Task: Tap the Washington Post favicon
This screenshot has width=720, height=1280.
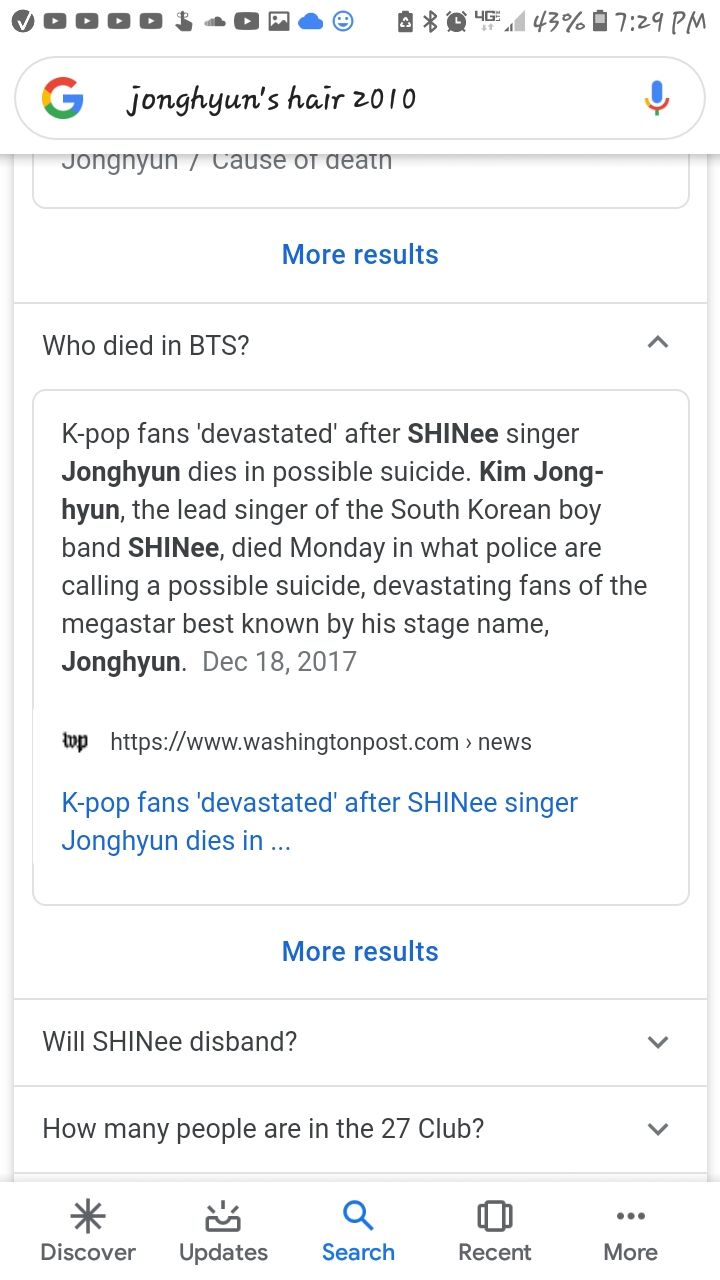Action: (x=75, y=741)
